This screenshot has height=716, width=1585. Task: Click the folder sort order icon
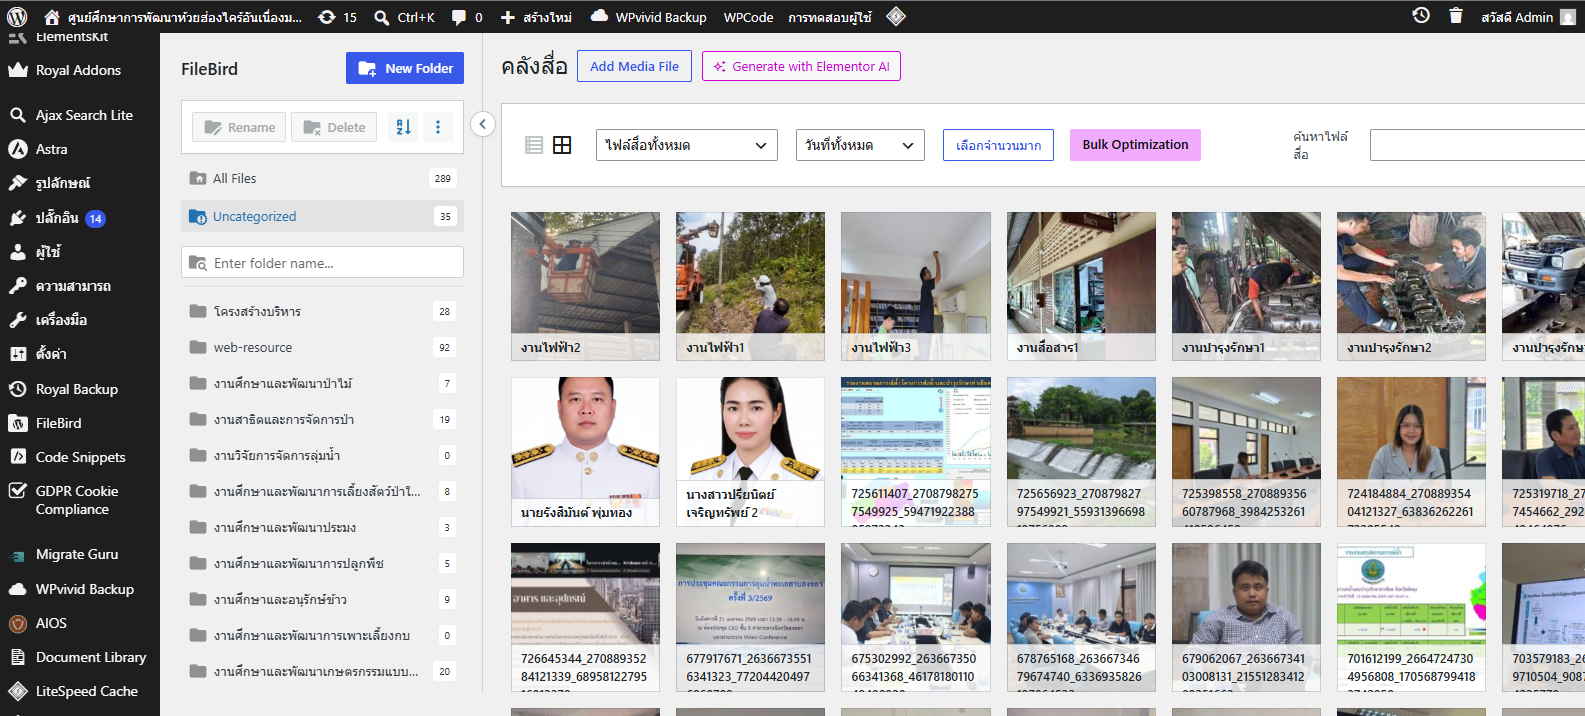(x=404, y=127)
